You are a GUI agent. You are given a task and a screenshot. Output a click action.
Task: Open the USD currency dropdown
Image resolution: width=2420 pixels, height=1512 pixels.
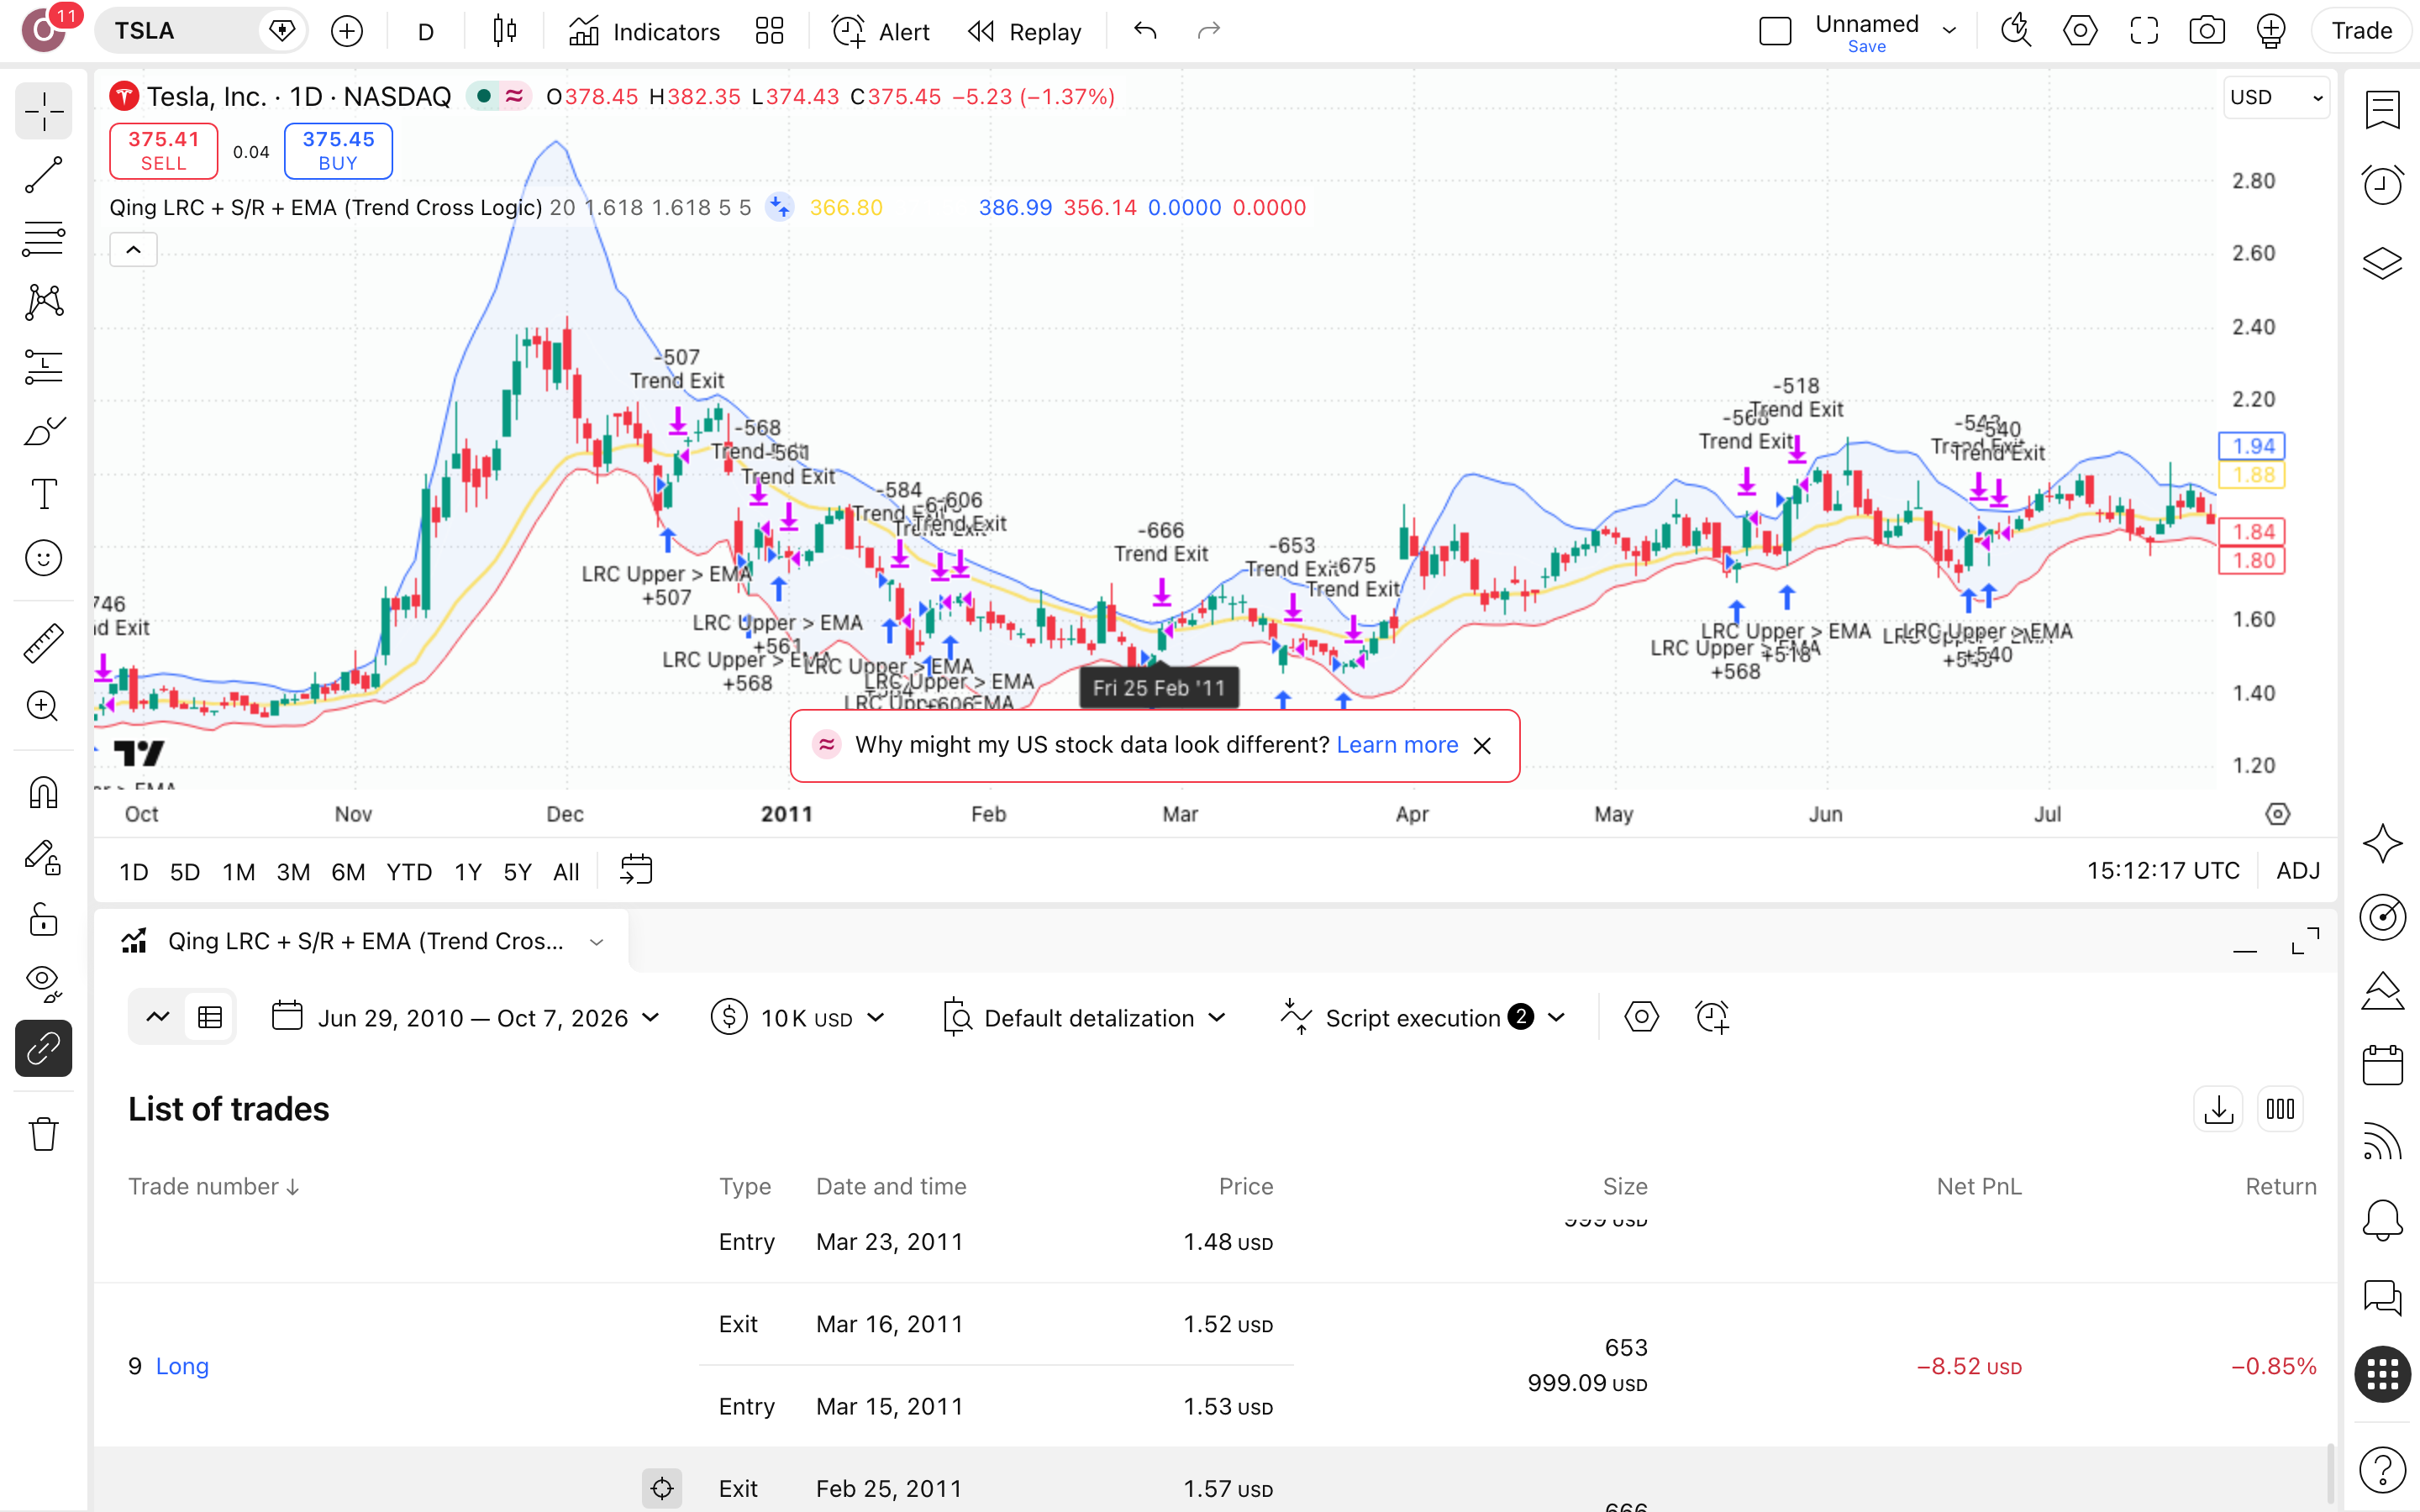pos(2276,98)
